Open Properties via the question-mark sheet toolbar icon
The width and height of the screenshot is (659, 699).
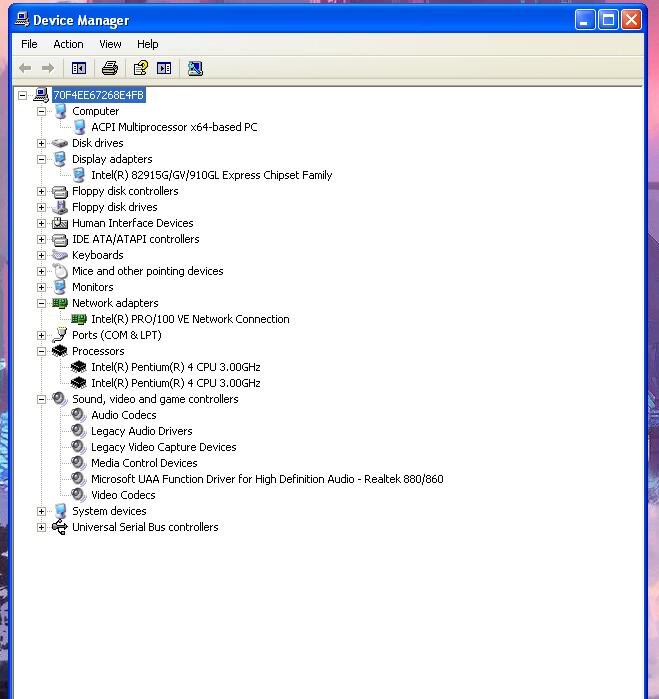(141, 68)
